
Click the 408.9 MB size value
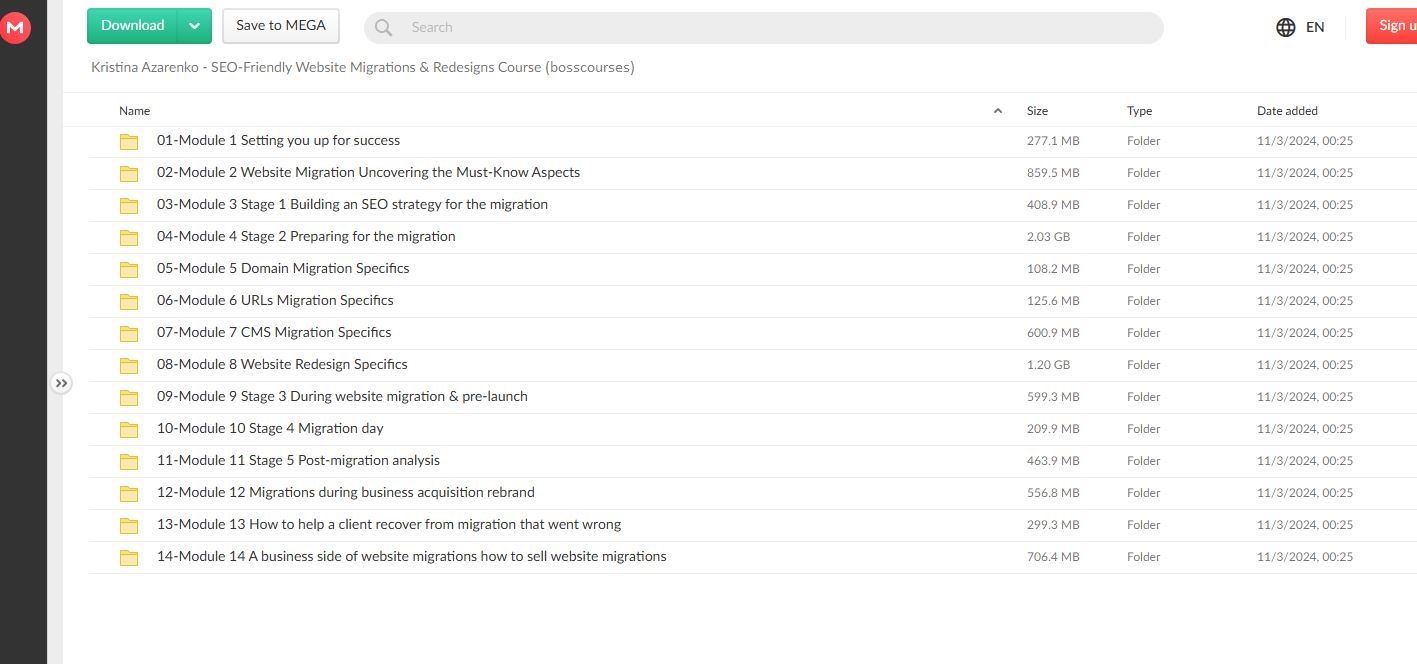pyautogui.click(x=1053, y=205)
